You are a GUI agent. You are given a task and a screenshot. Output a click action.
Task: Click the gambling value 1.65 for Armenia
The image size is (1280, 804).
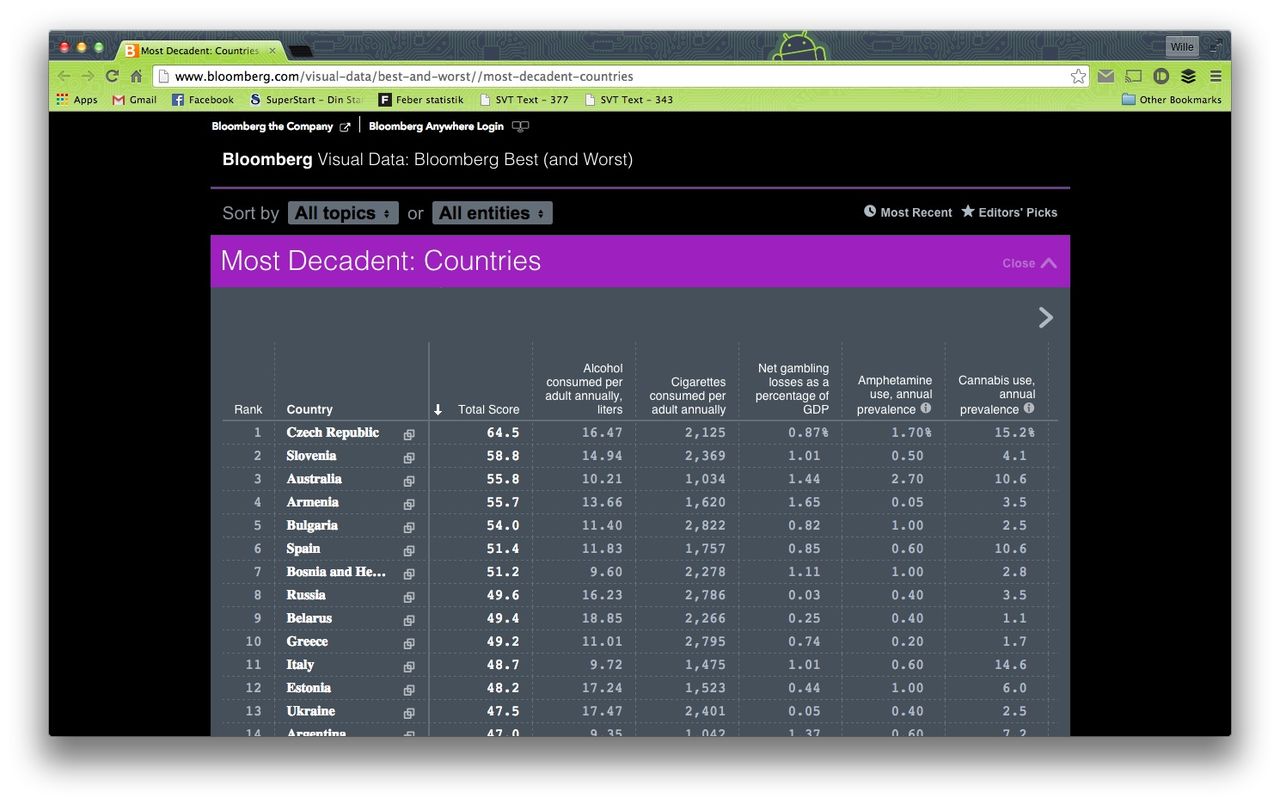pyautogui.click(x=804, y=503)
